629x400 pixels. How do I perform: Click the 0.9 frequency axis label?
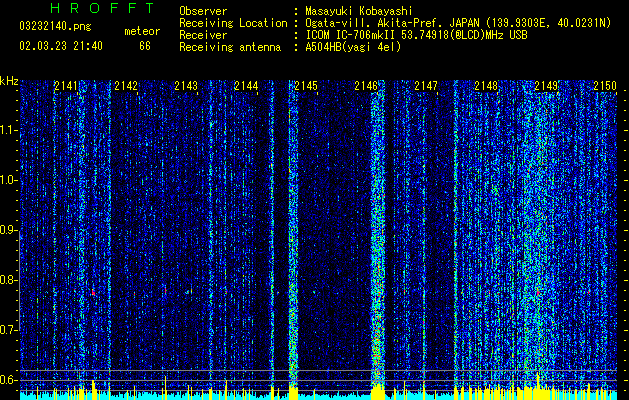9,230
